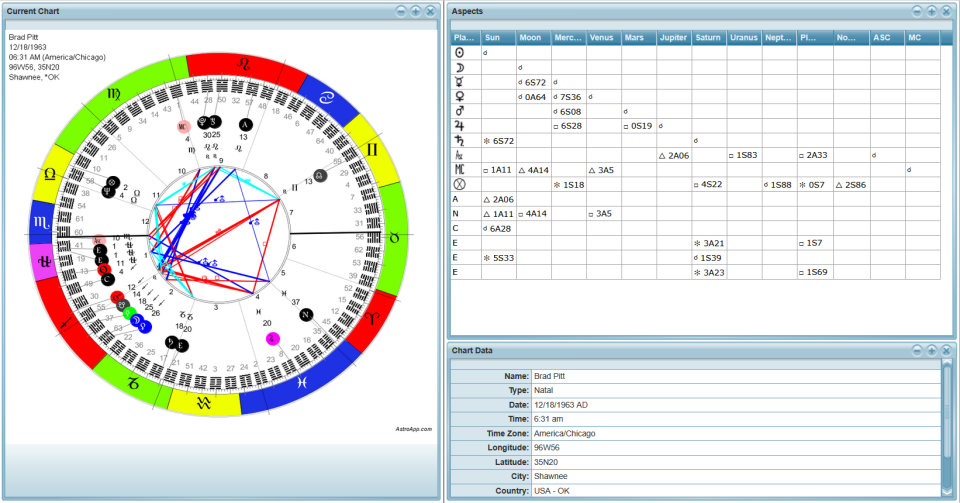Viewport: 960px width, 503px height.
Task: Select the Time Zone value America/Chicago
Action: click(564, 434)
